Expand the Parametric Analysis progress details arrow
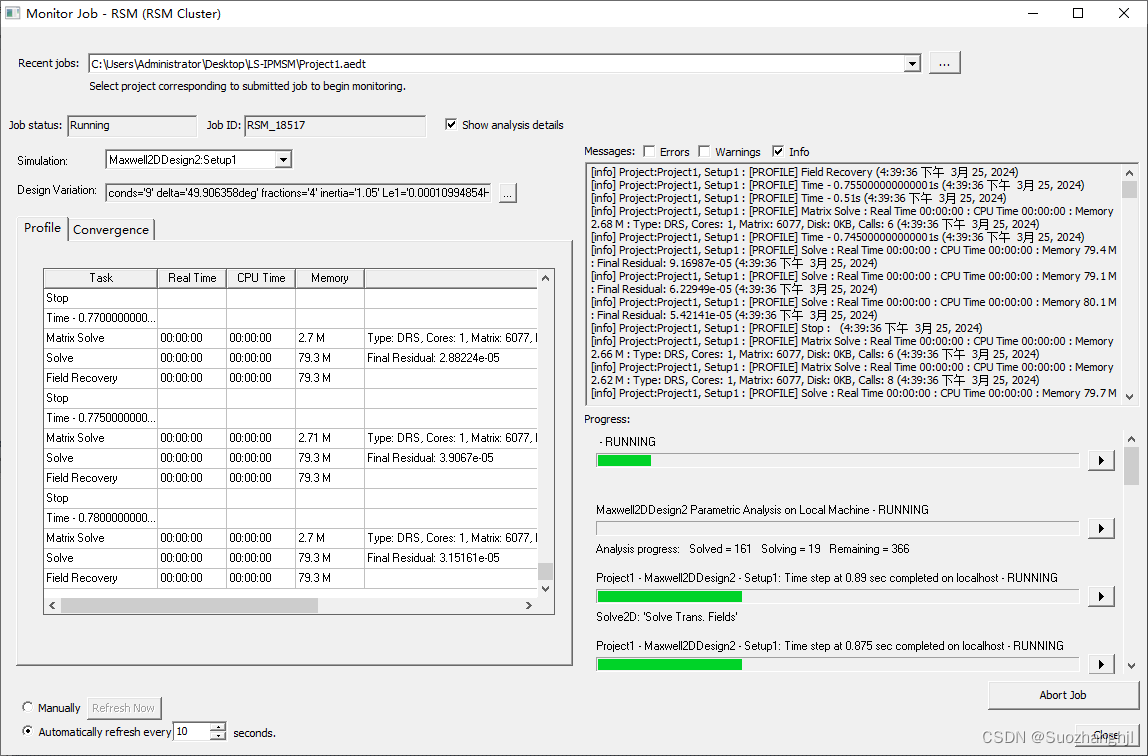This screenshot has width=1148, height=756. tap(1101, 528)
